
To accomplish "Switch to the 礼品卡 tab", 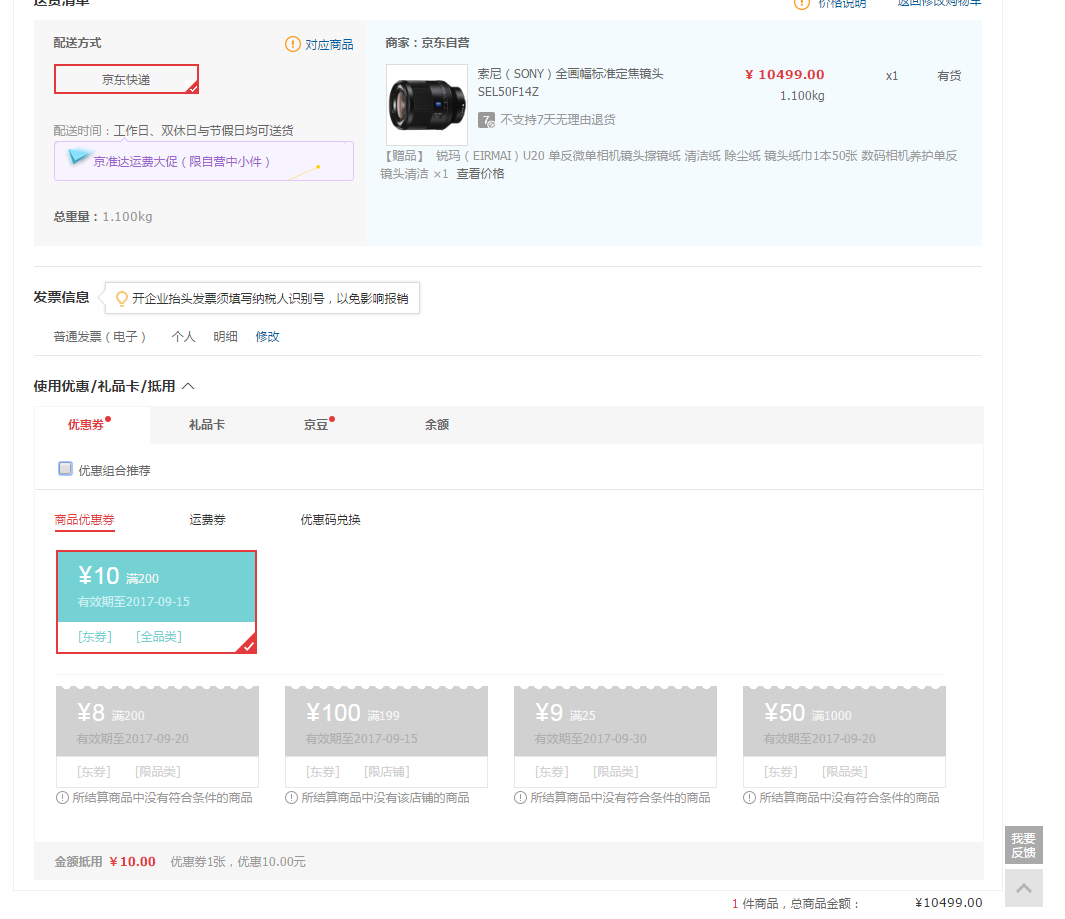I will tap(206, 425).
